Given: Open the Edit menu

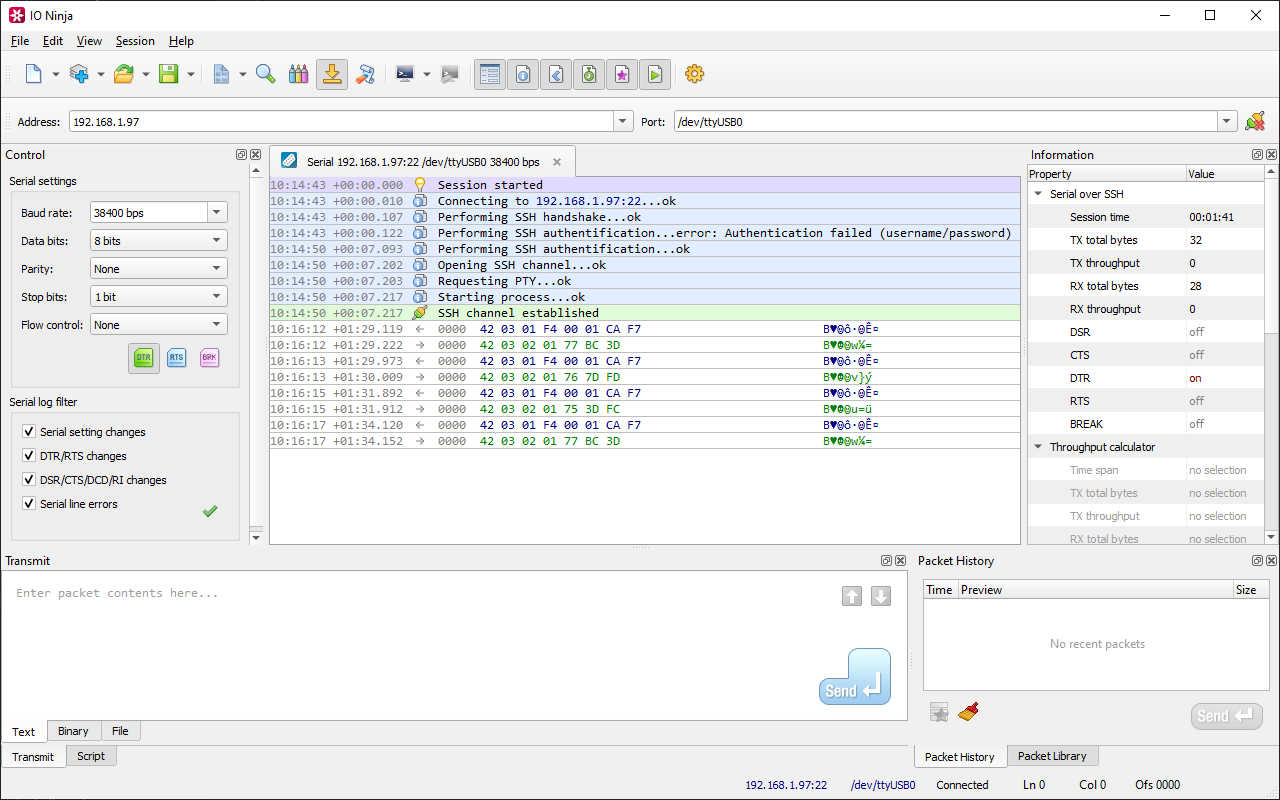Looking at the screenshot, I should coord(53,41).
